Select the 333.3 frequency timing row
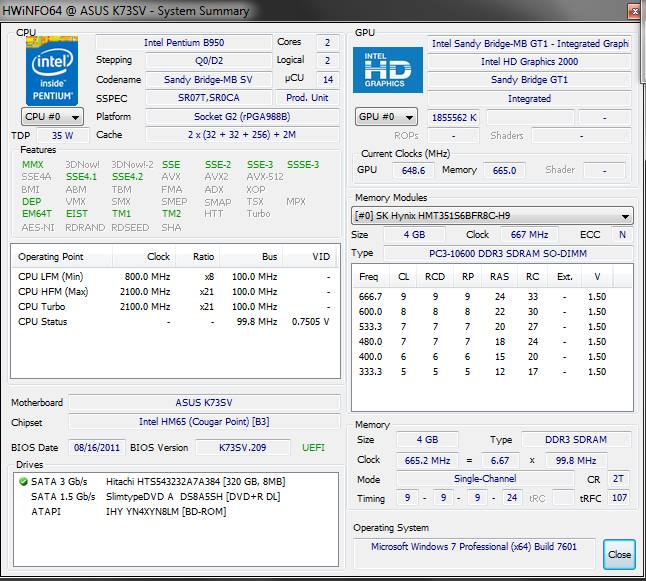This screenshot has height=581, width=646. (x=492, y=372)
